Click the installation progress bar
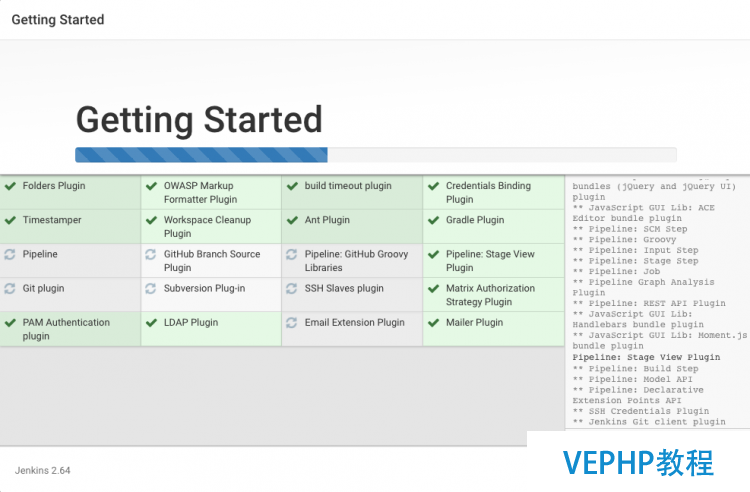This screenshot has height=492, width=750. pyautogui.click(x=375, y=155)
